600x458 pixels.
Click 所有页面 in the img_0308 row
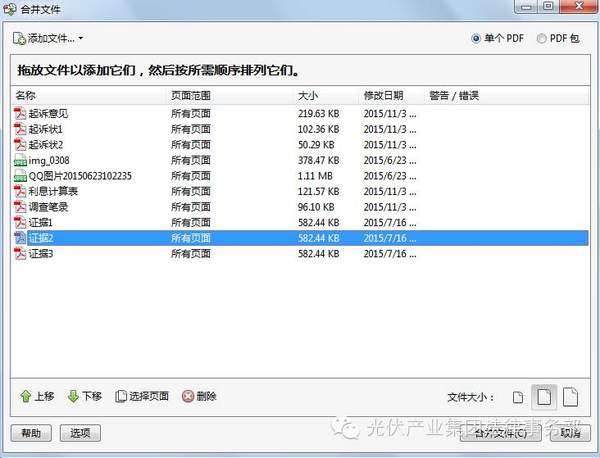click(x=191, y=160)
